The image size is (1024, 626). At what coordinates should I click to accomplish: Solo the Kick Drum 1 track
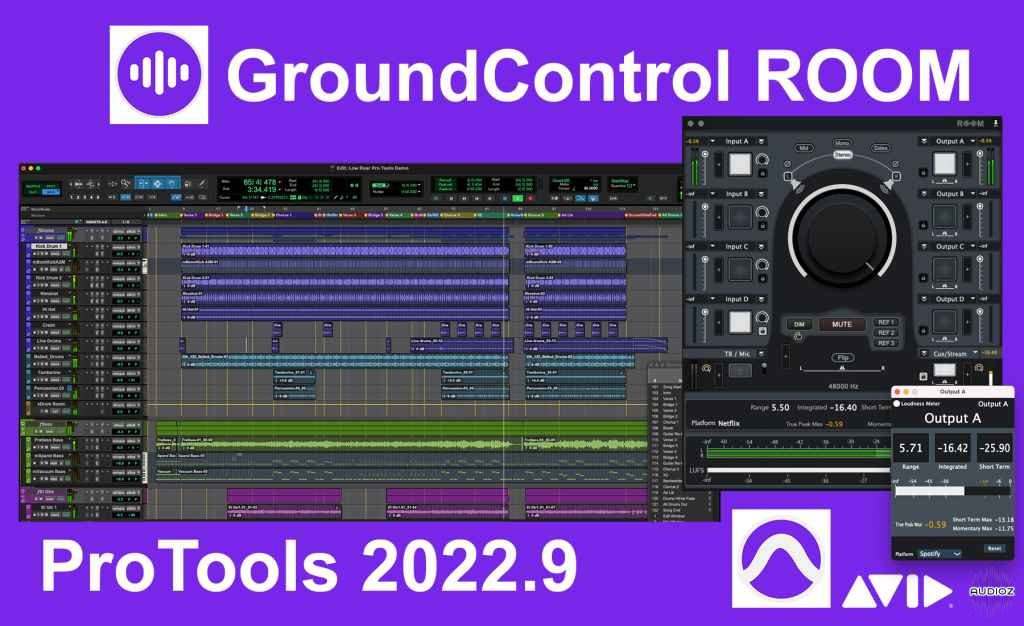[42, 253]
